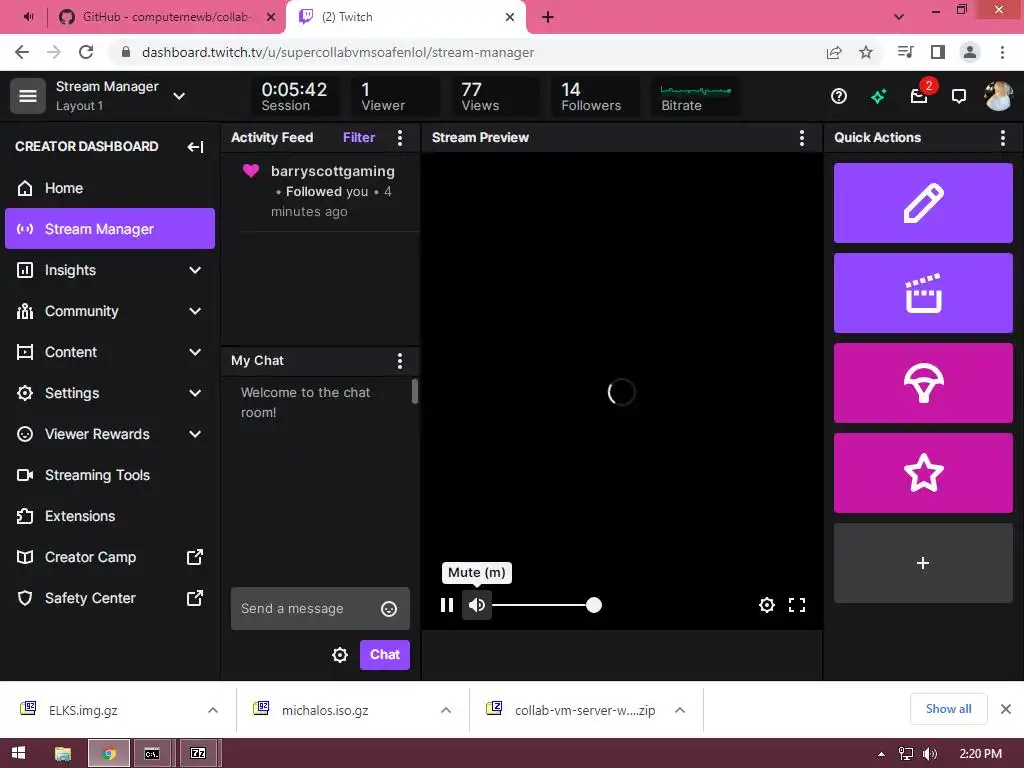Open the green sparkle updates icon
The image size is (1024, 768).
(878, 97)
